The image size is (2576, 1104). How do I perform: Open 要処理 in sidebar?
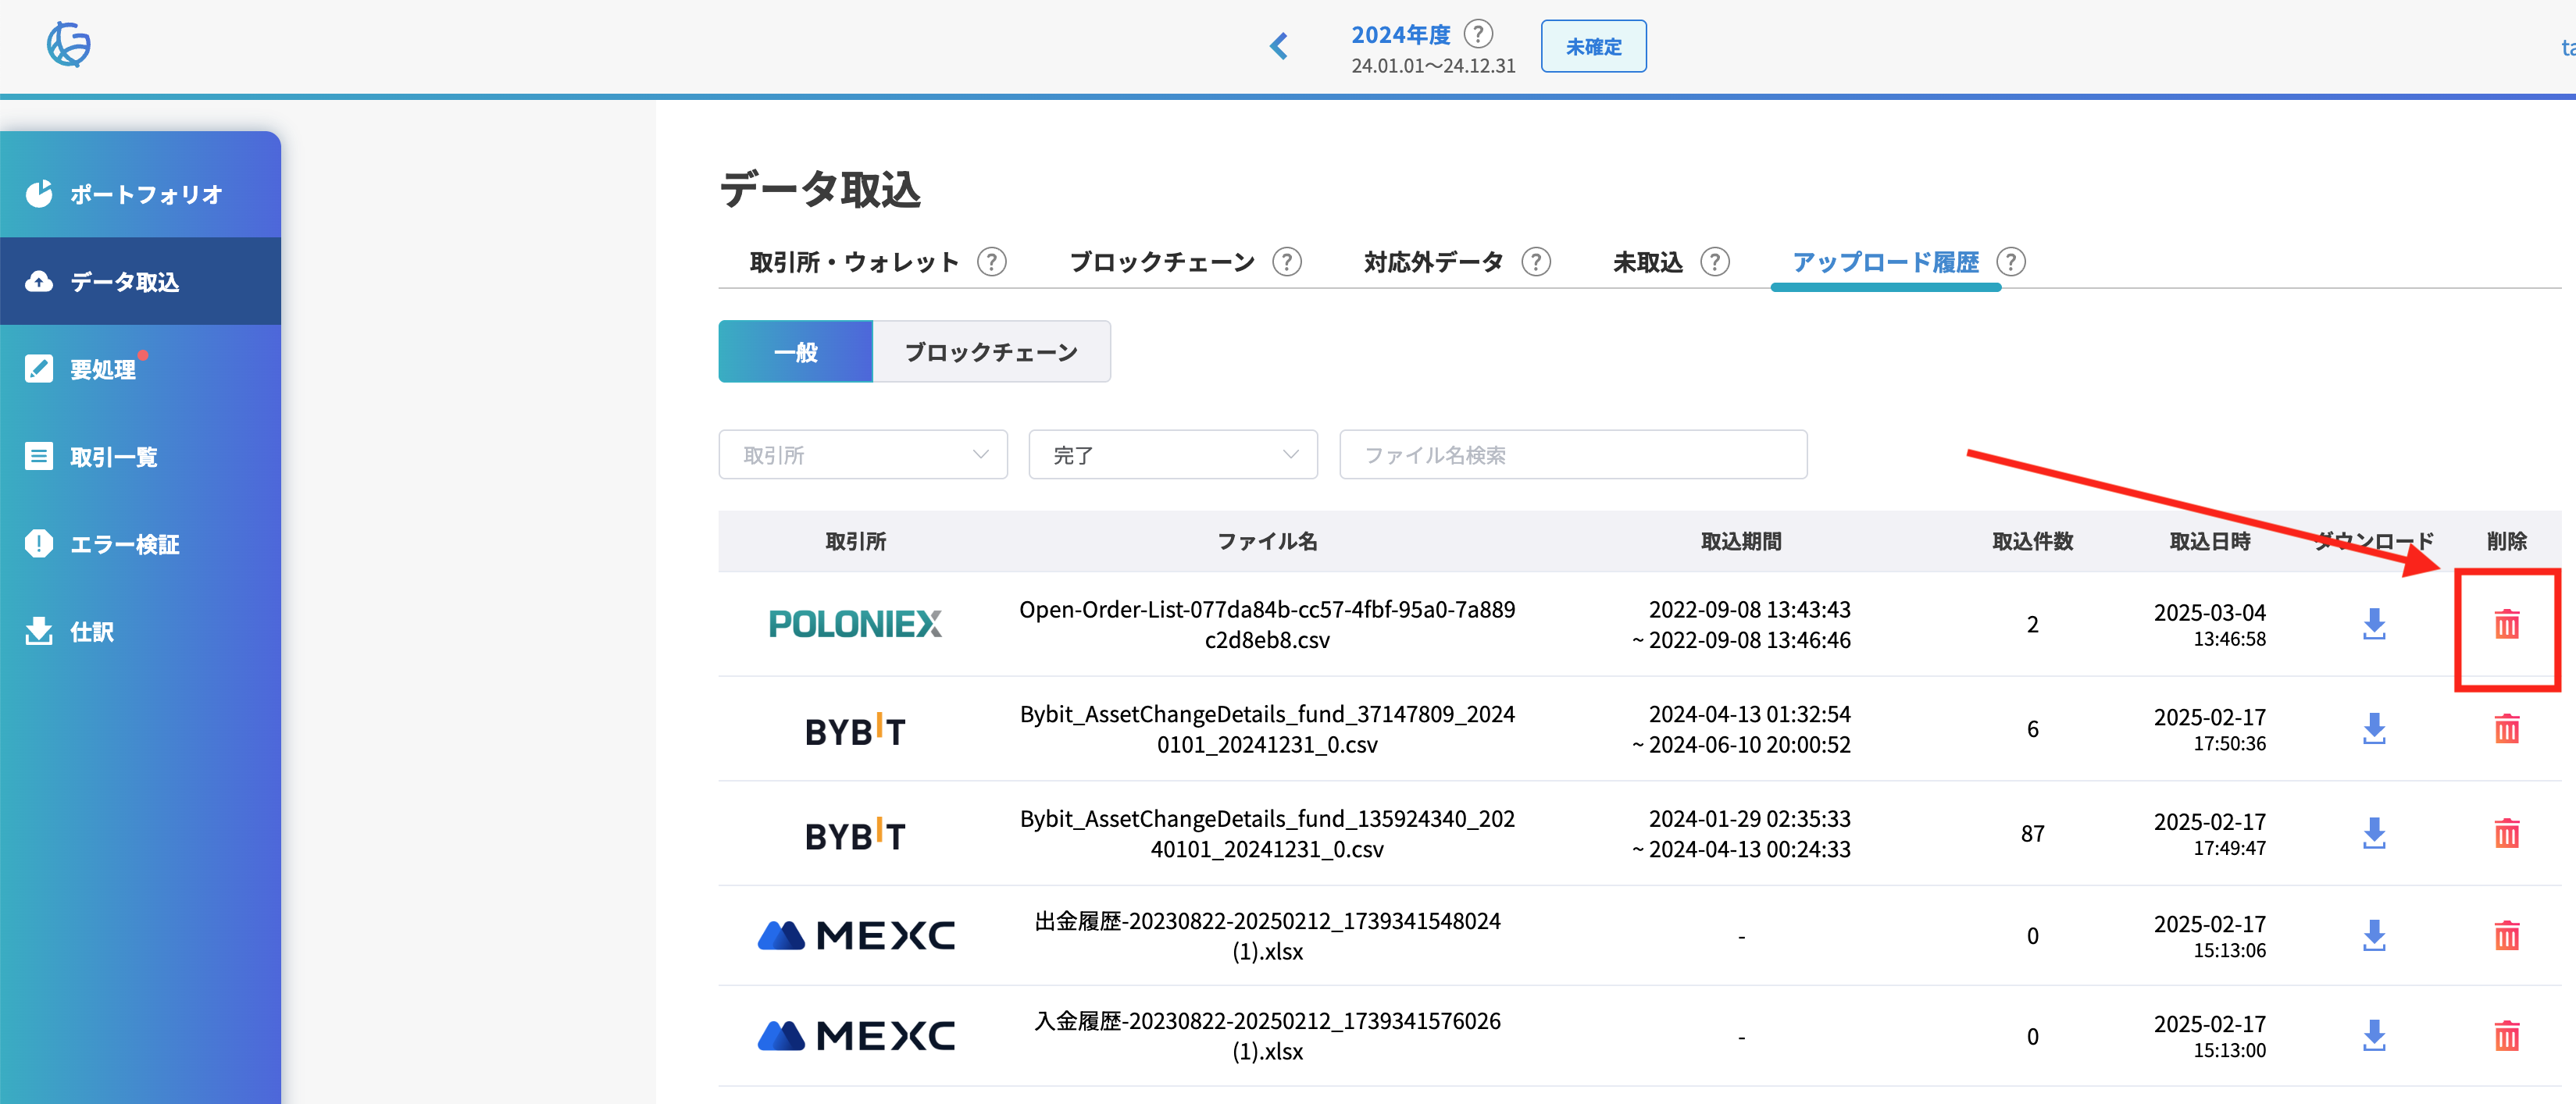(x=140, y=369)
